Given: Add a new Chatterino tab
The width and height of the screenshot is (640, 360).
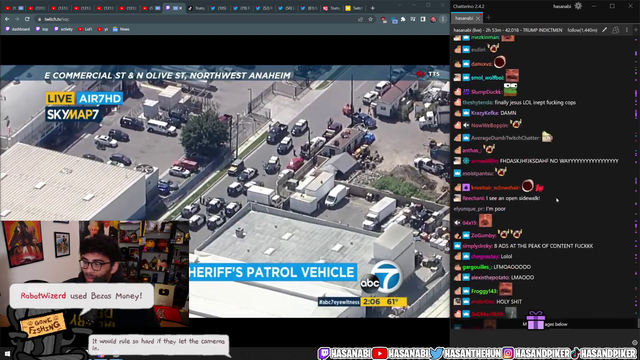Looking at the screenshot, I should [x=488, y=18].
